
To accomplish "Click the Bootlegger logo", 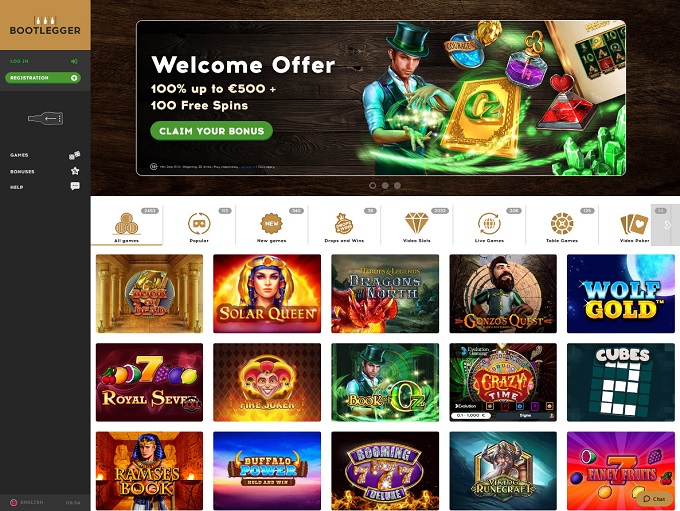I will click(x=45, y=26).
